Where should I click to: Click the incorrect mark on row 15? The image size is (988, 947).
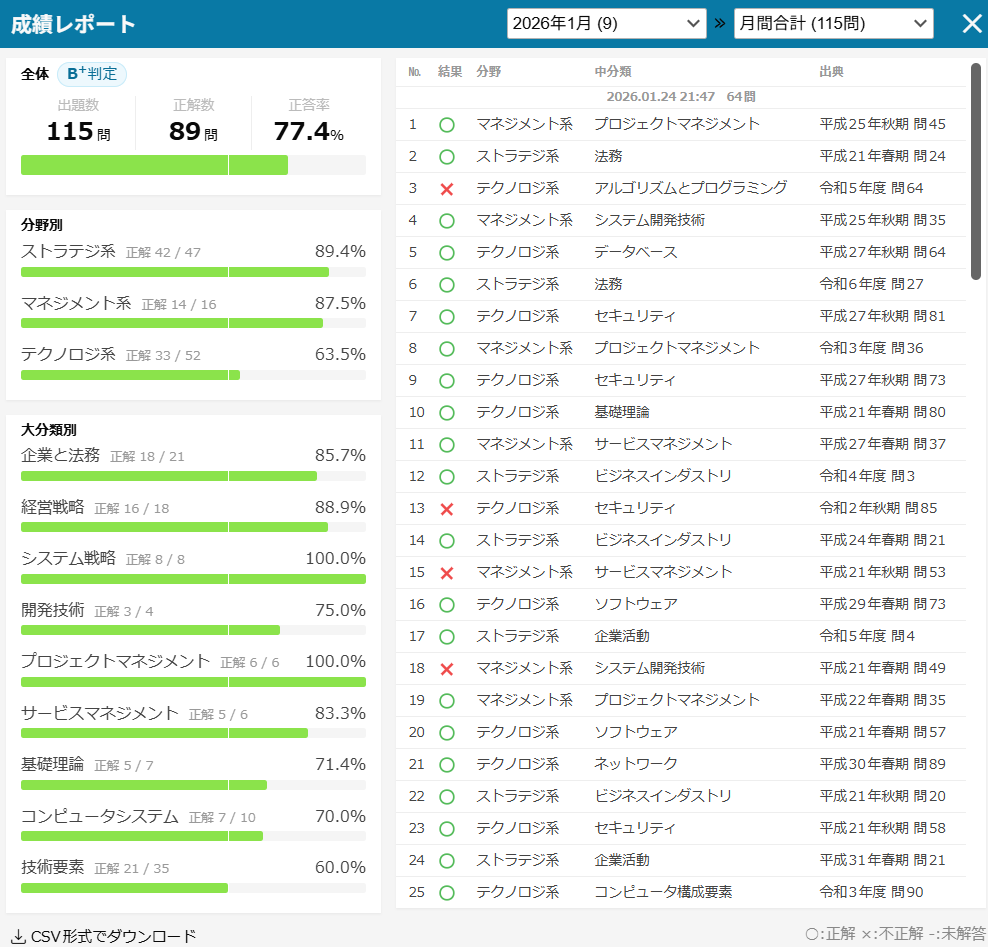[x=447, y=573]
